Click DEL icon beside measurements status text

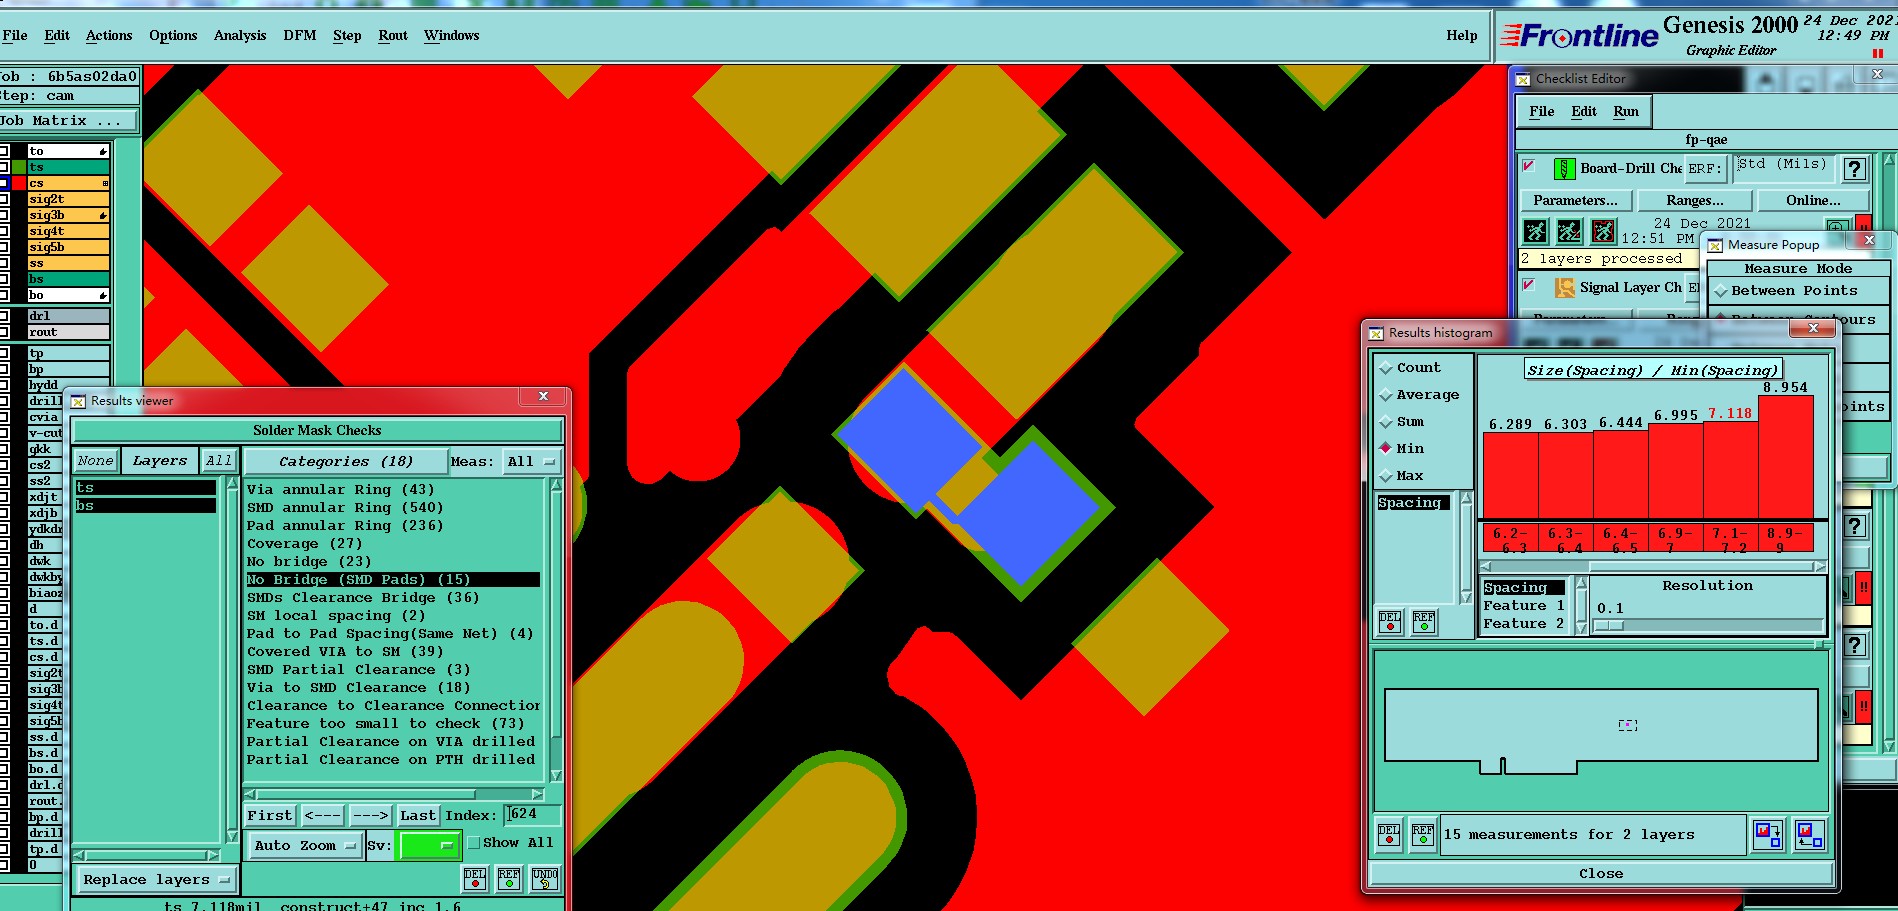coord(1389,835)
